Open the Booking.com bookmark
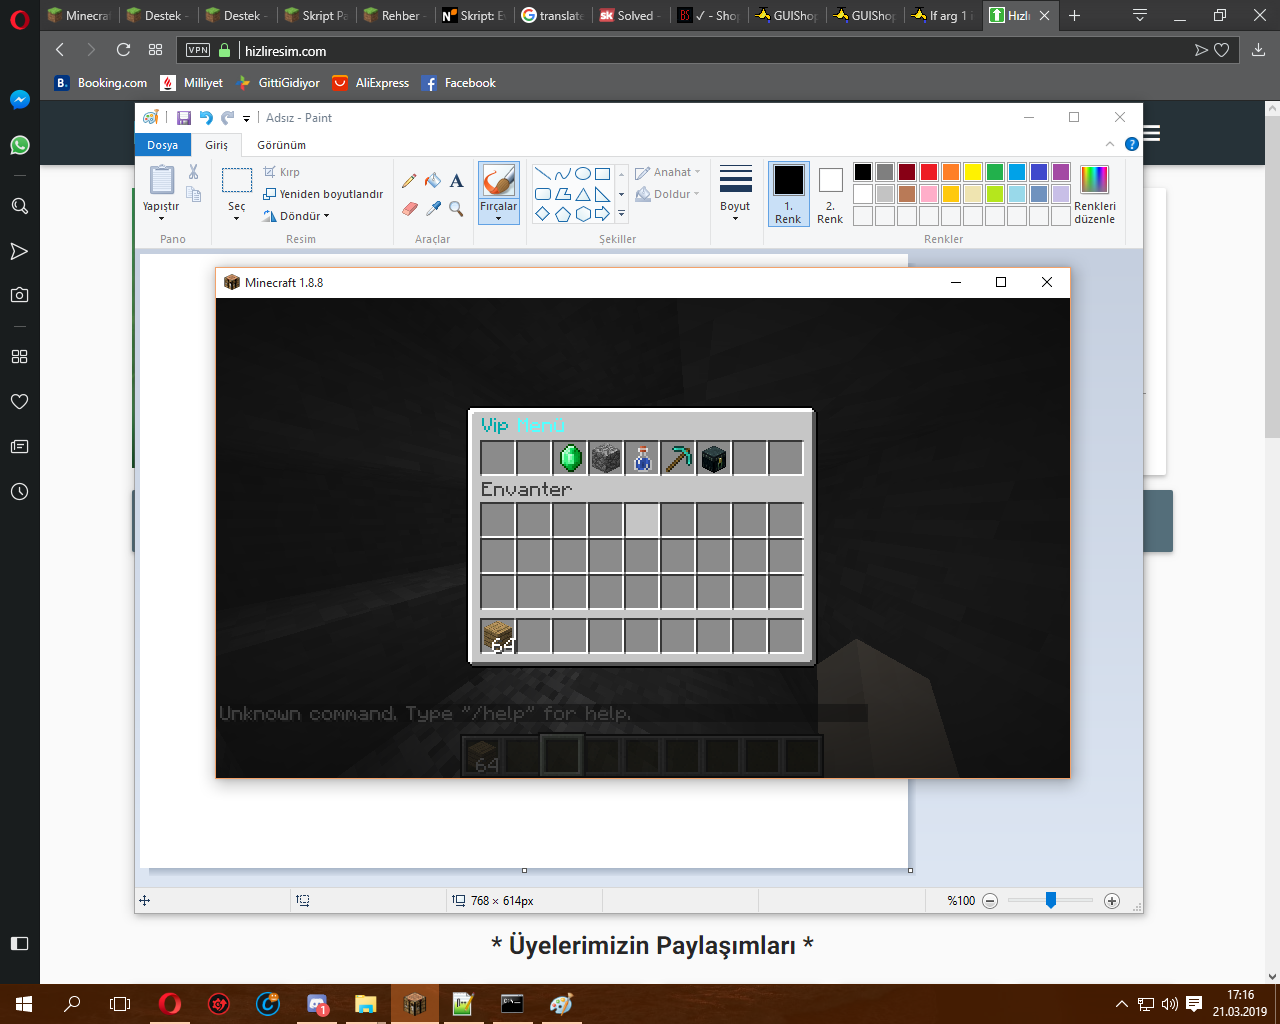Viewport: 1280px width, 1024px height. pos(101,83)
